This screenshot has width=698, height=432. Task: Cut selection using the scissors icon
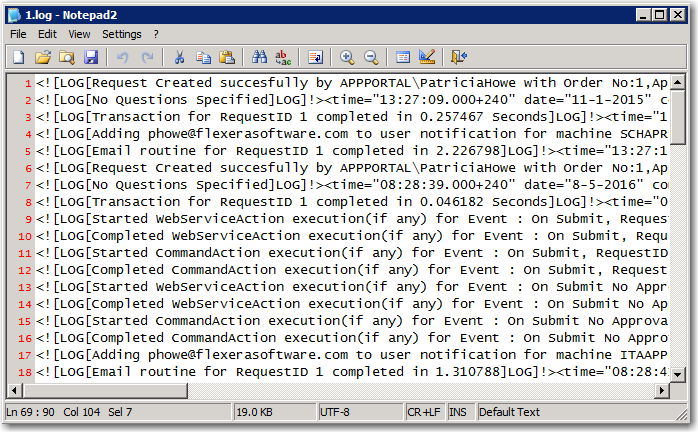(x=180, y=58)
